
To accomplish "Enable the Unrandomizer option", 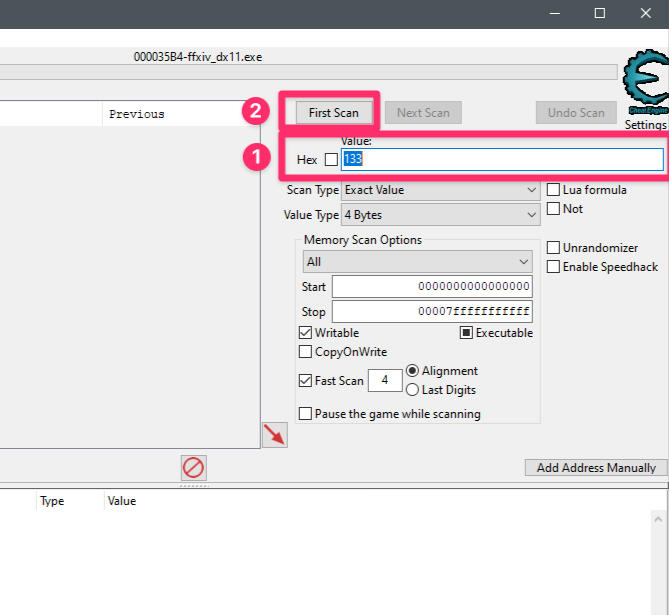I will point(554,248).
